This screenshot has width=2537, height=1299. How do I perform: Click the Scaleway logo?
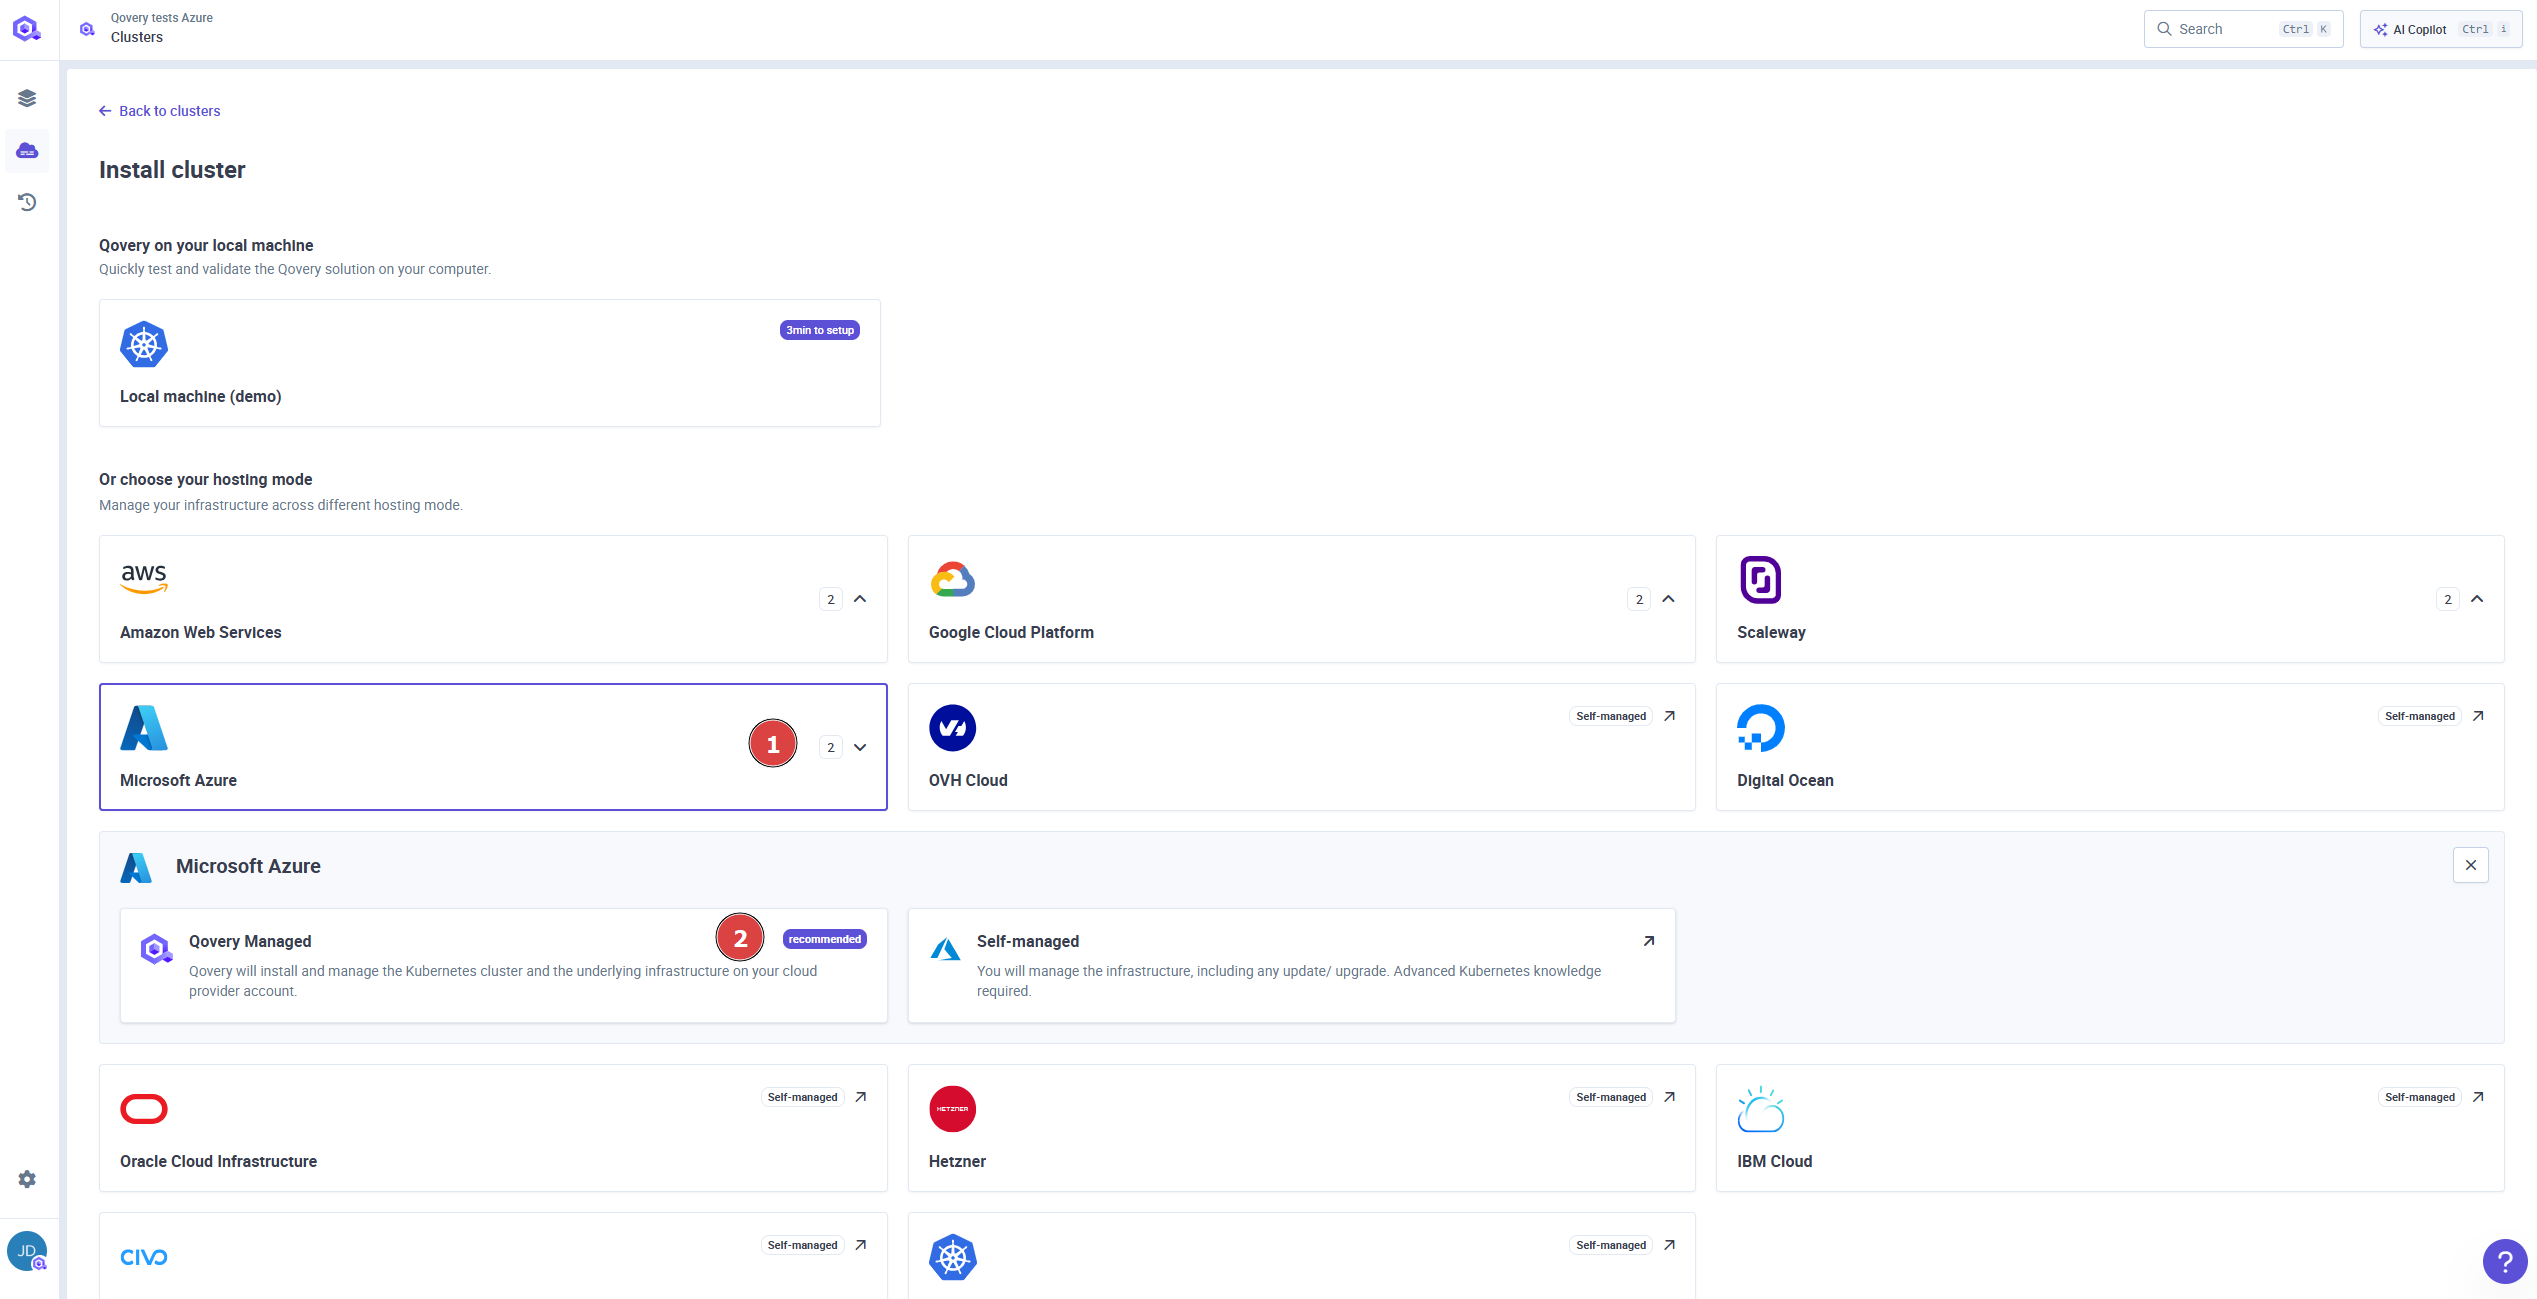click(1760, 579)
